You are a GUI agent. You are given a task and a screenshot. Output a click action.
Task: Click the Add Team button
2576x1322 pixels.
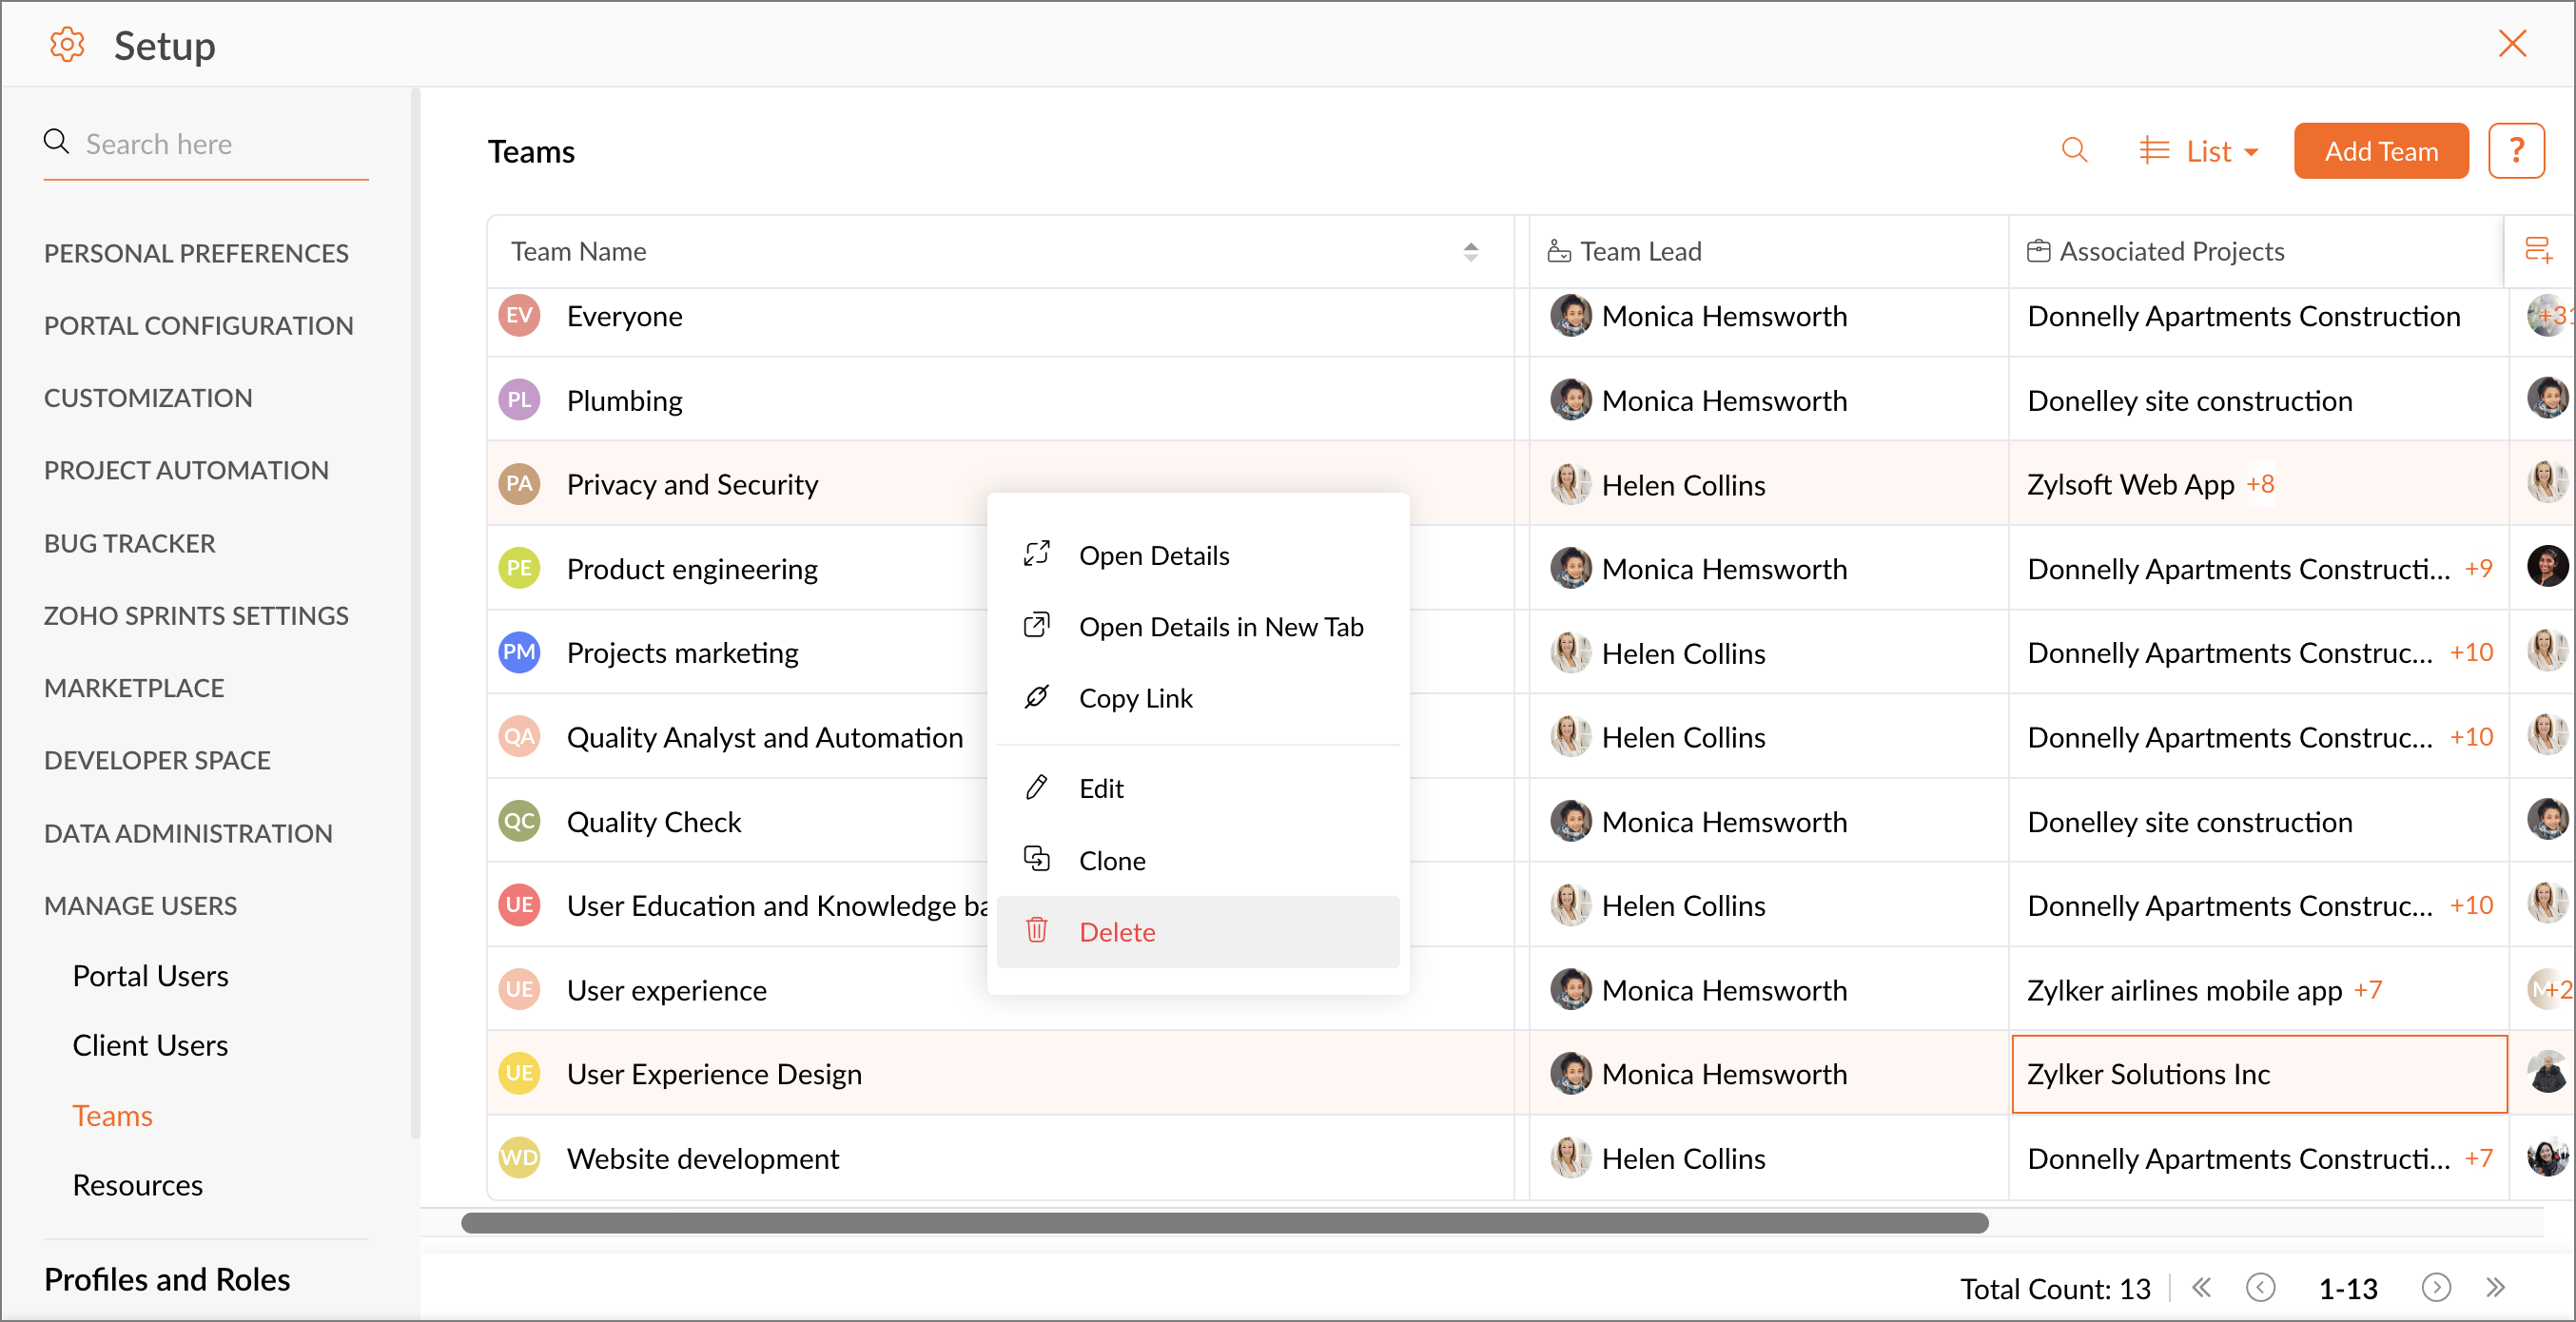[x=2380, y=151]
